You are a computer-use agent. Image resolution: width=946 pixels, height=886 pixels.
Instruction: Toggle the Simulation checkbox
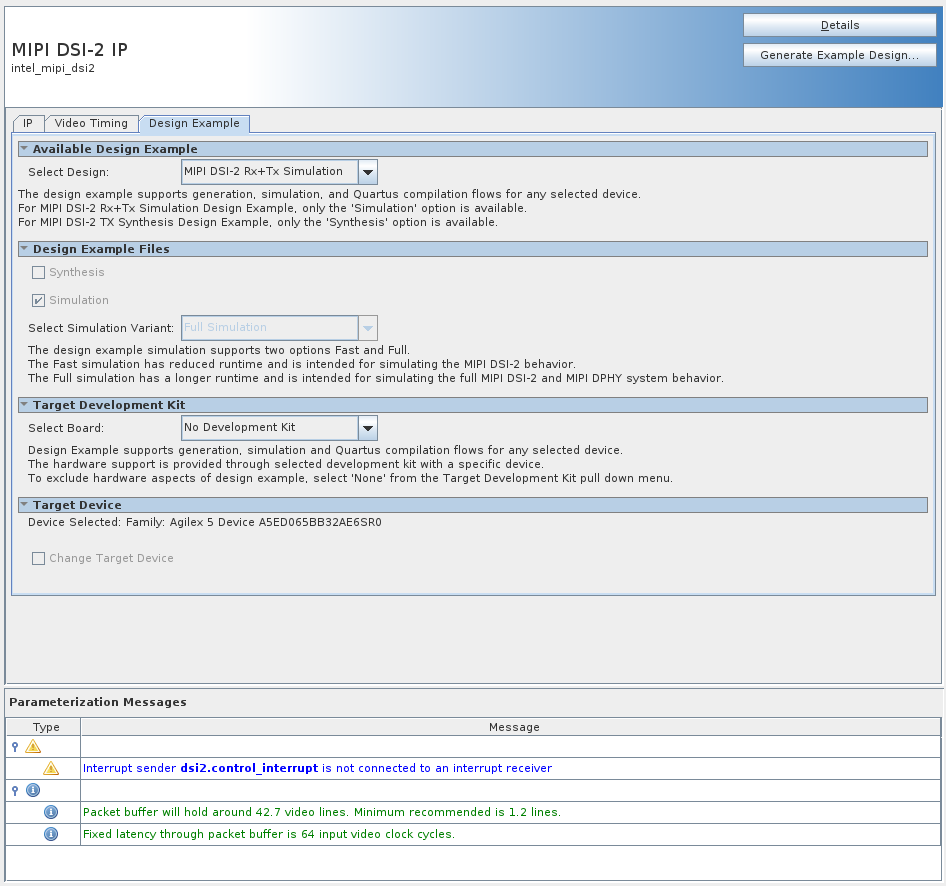(x=39, y=300)
